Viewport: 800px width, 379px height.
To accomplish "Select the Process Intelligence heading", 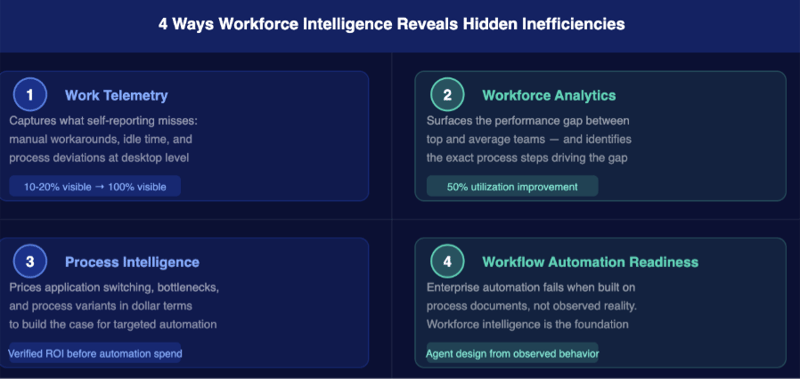I will [132, 262].
